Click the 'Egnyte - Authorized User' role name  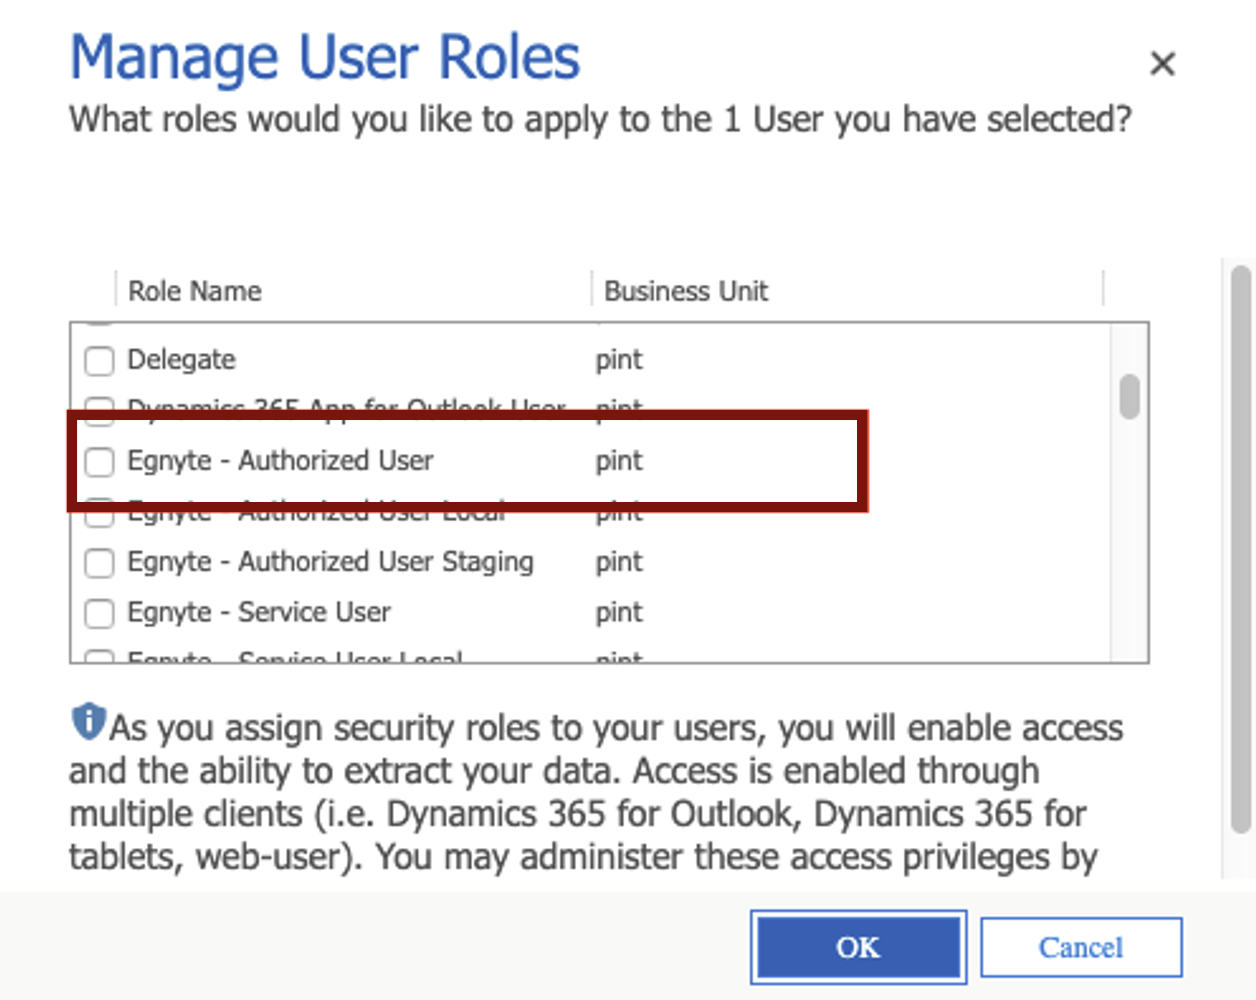[280, 460]
